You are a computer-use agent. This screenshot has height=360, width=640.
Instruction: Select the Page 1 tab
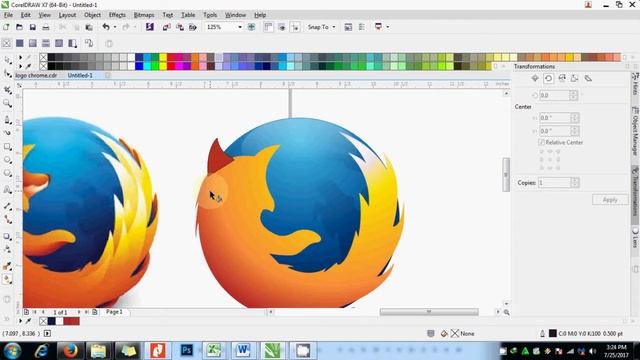pos(114,312)
